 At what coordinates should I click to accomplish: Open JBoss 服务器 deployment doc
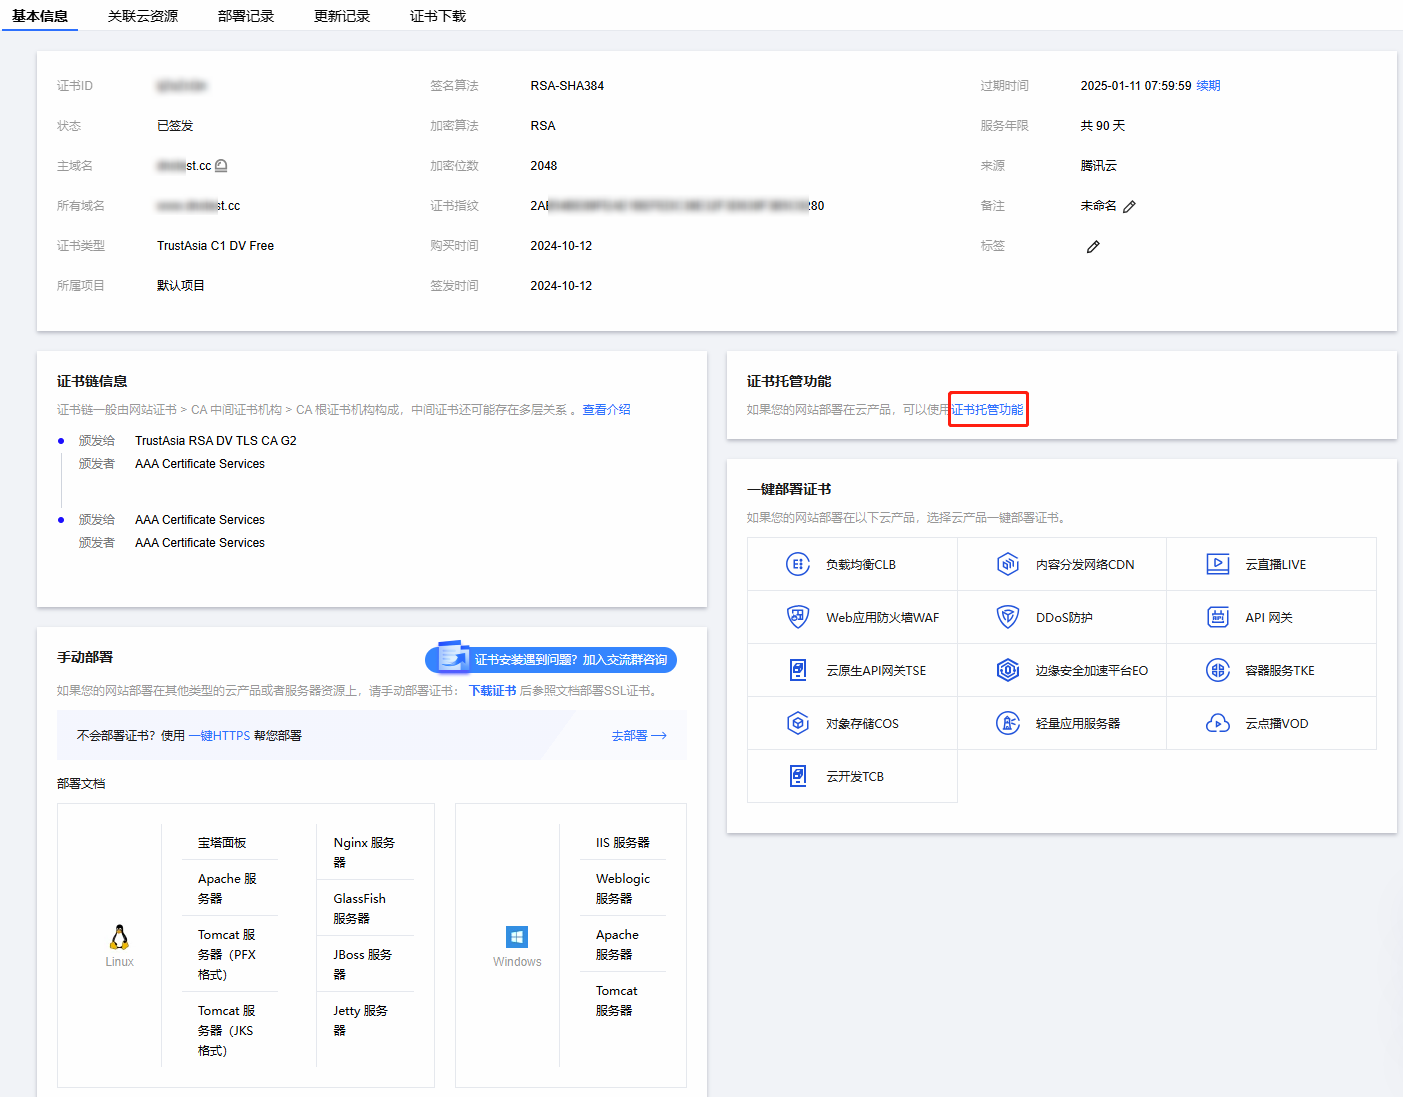tap(362, 964)
